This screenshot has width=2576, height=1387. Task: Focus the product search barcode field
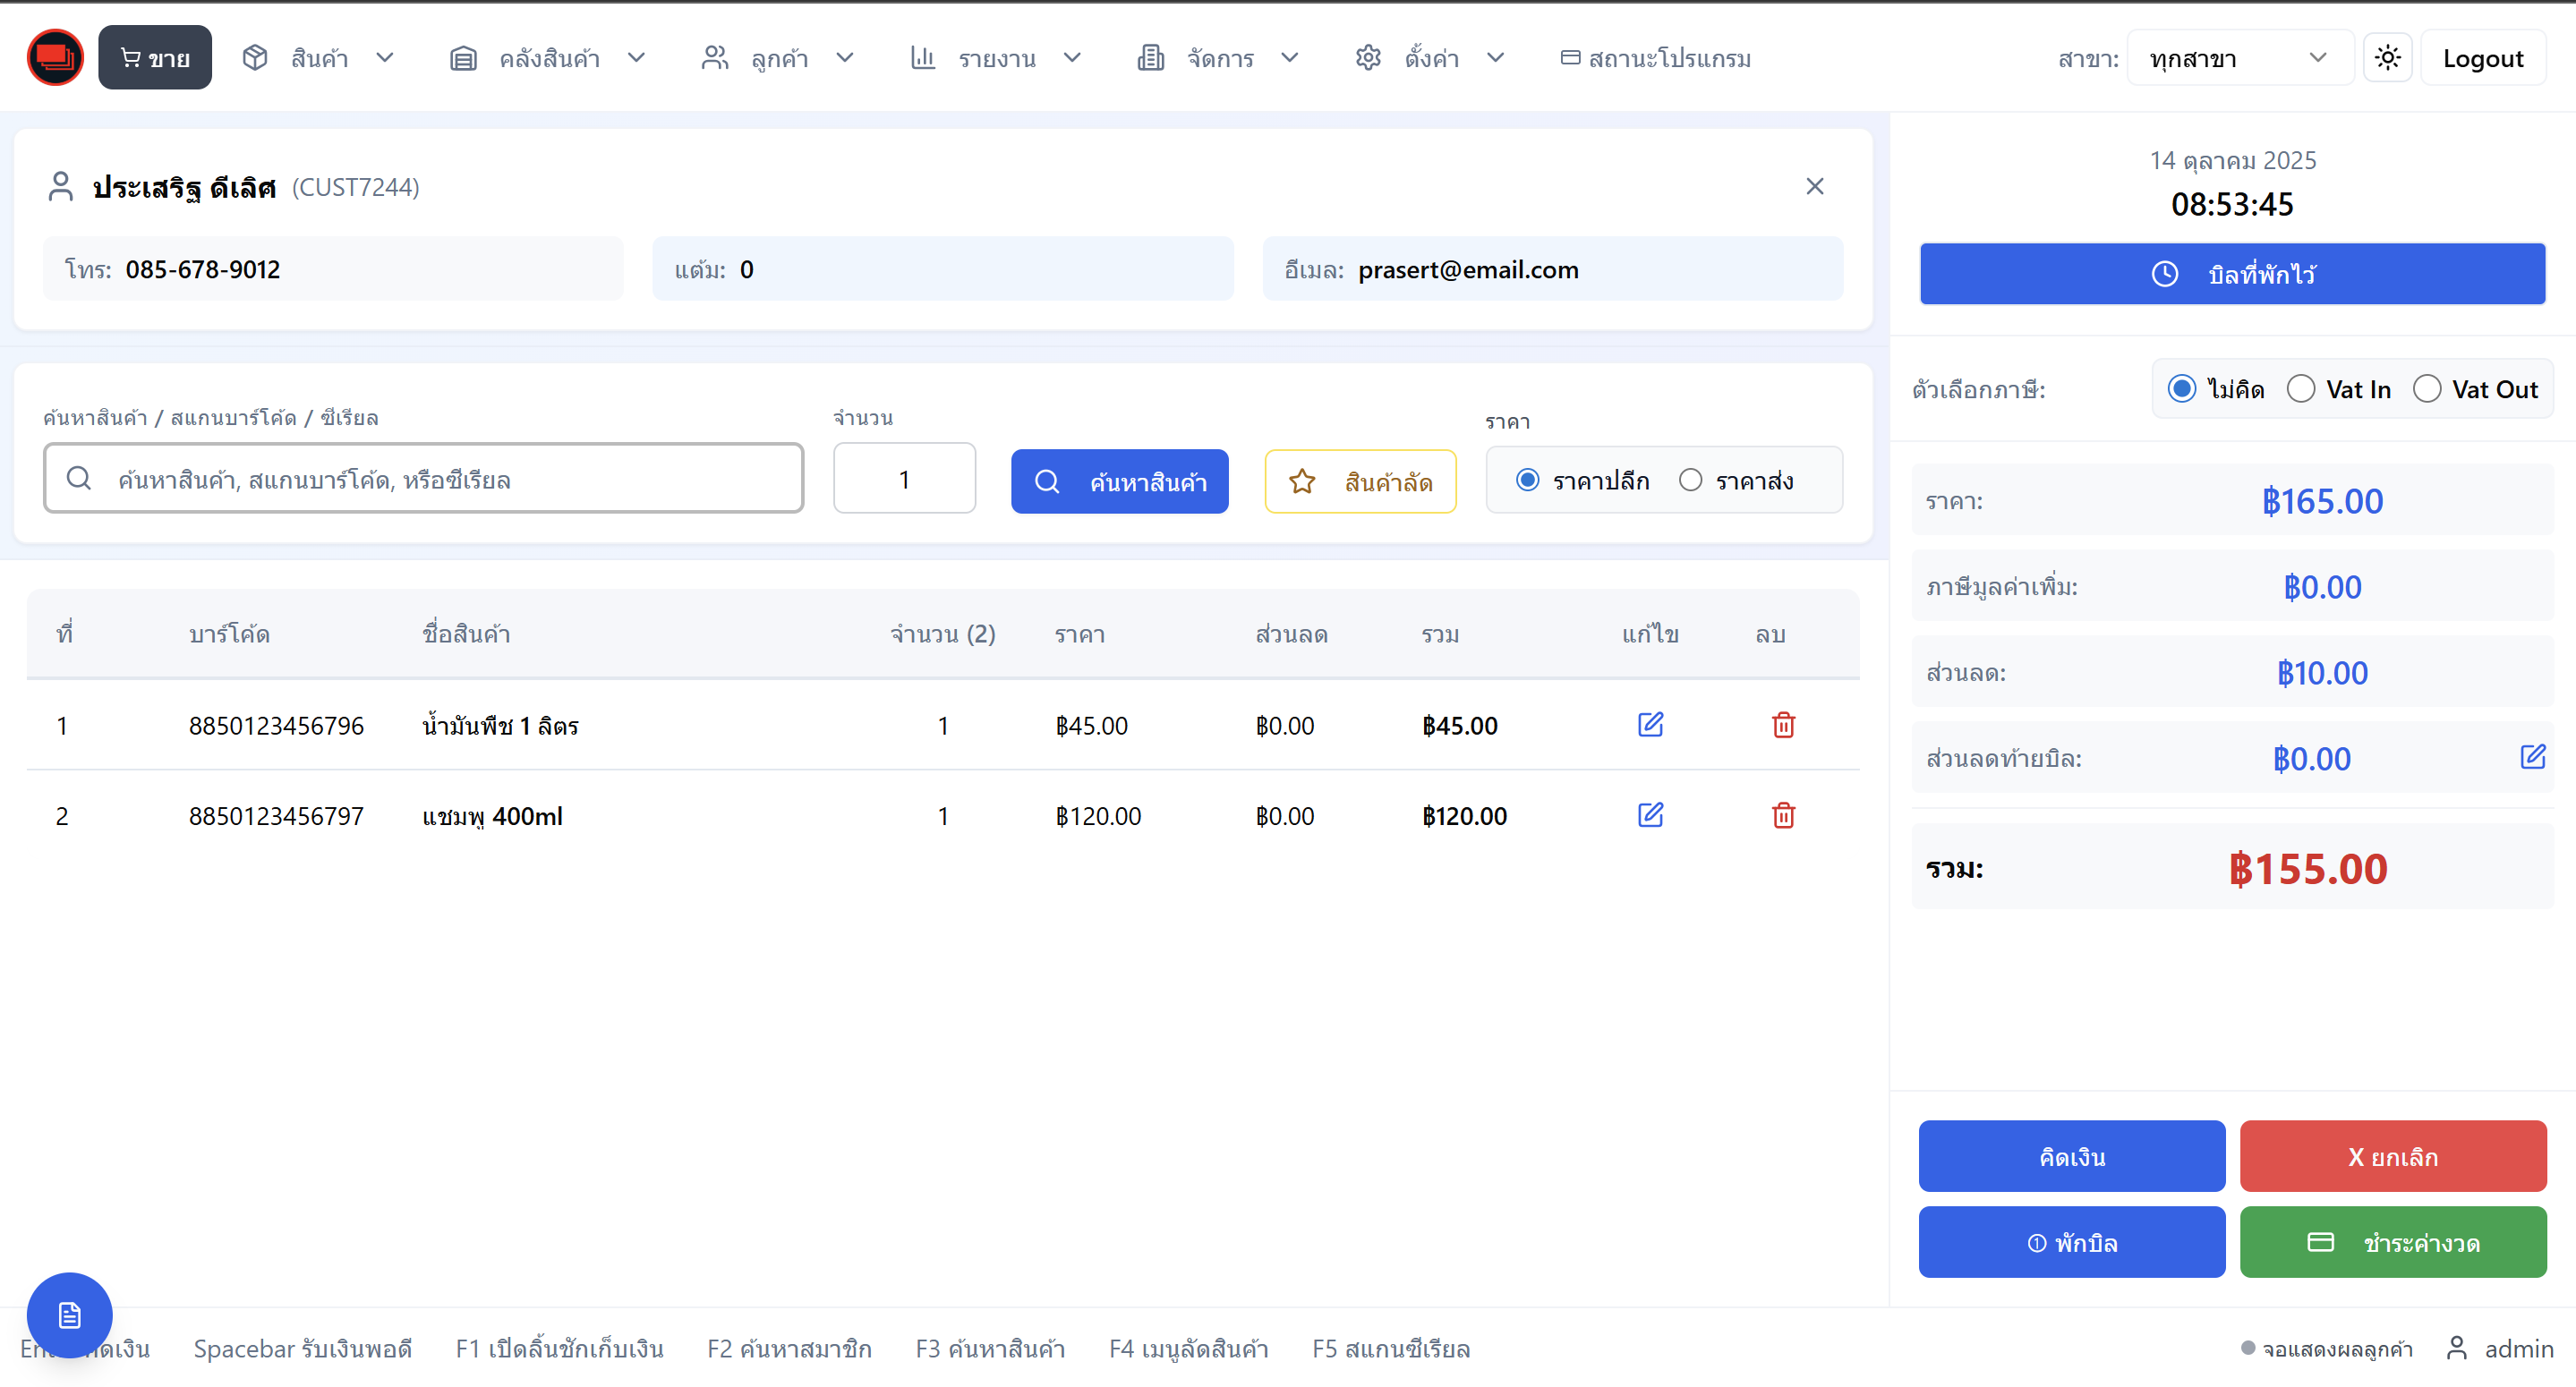pyautogui.click(x=424, y=479)
